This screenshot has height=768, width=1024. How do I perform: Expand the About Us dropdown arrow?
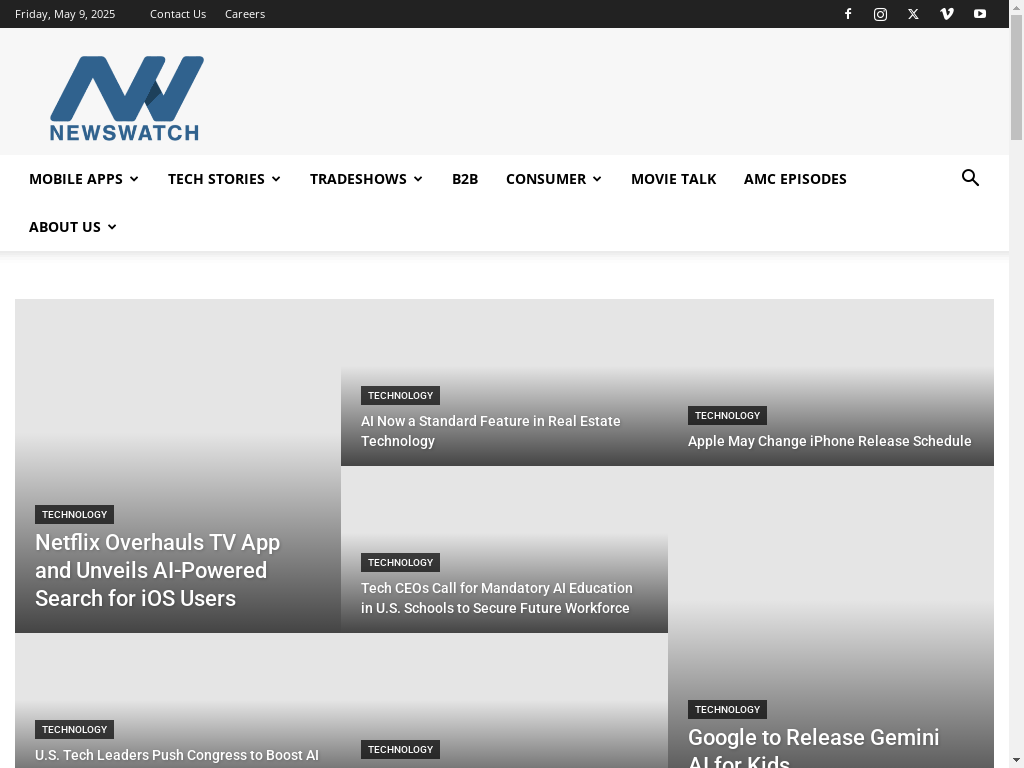click(x=112, y=227)
